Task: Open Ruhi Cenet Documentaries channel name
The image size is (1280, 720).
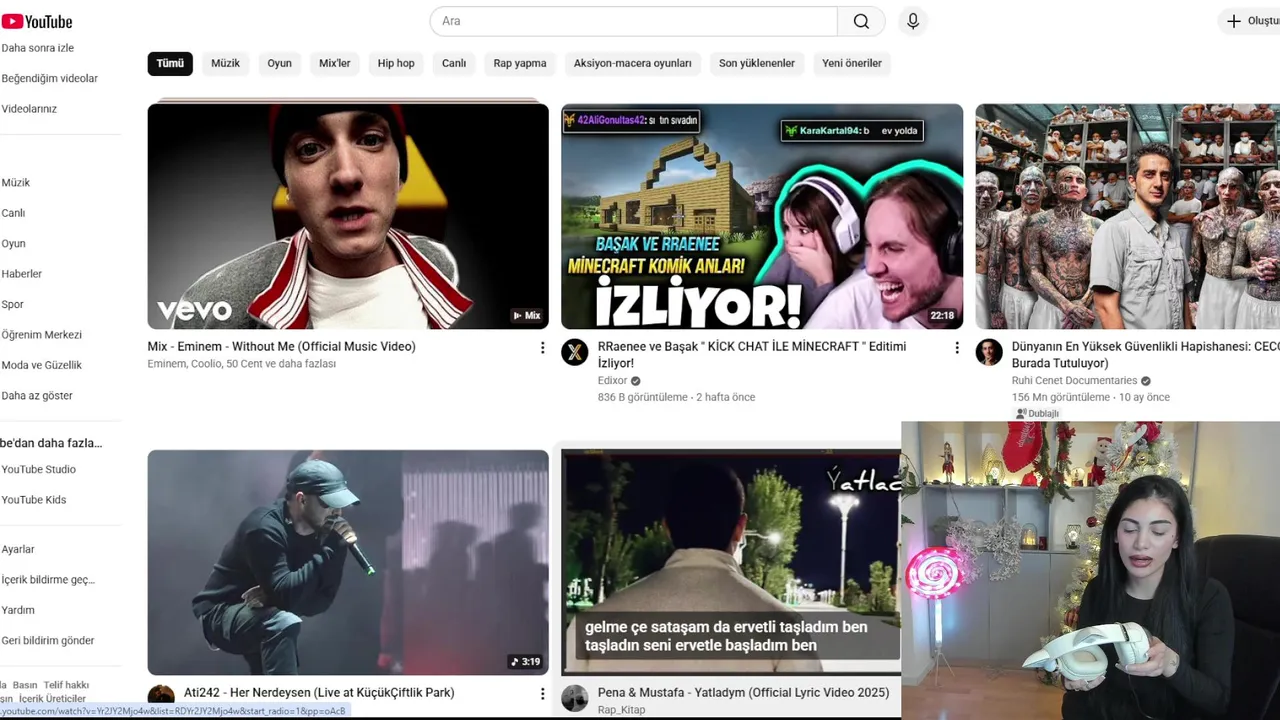Action: pyautogui.click(x=1074, y=381)
